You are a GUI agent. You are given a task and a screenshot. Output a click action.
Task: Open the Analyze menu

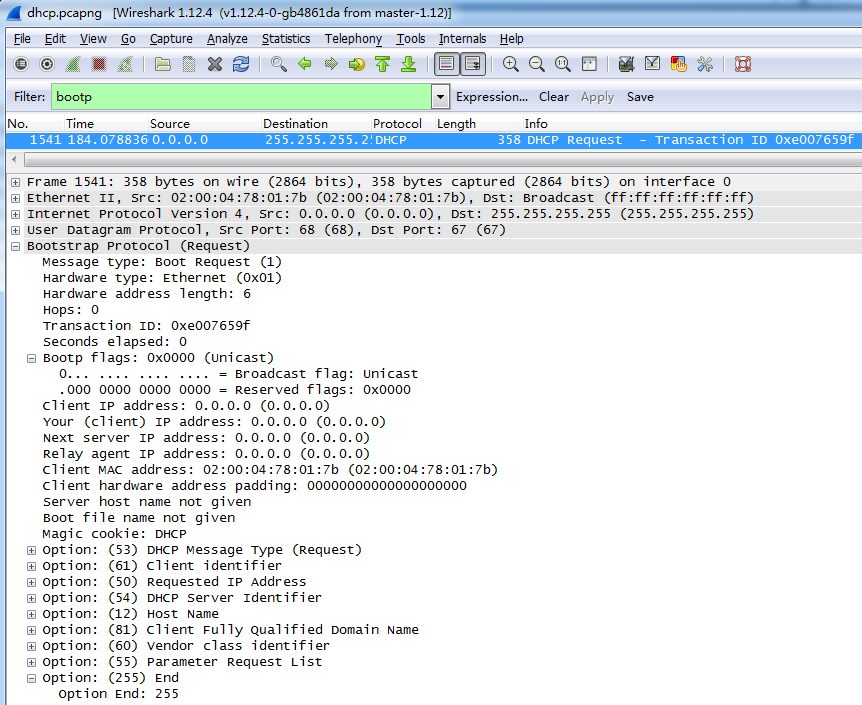[x=227, y=39]
